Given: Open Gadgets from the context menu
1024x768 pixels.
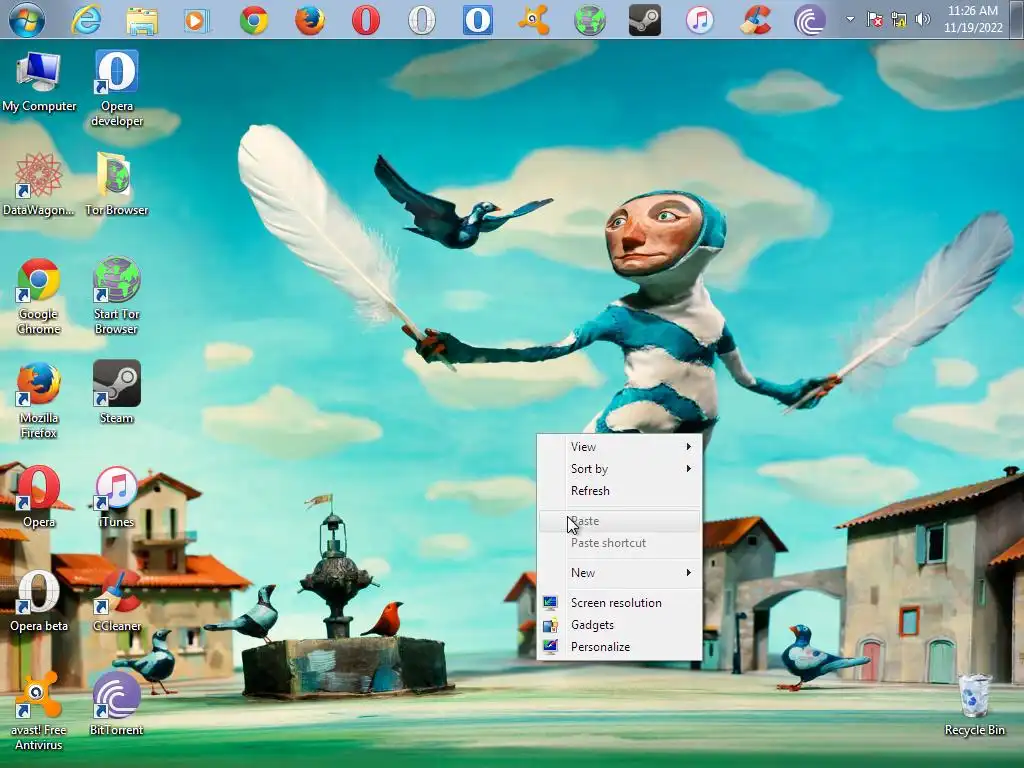Looking at the screenshot, I should (618, 625).
